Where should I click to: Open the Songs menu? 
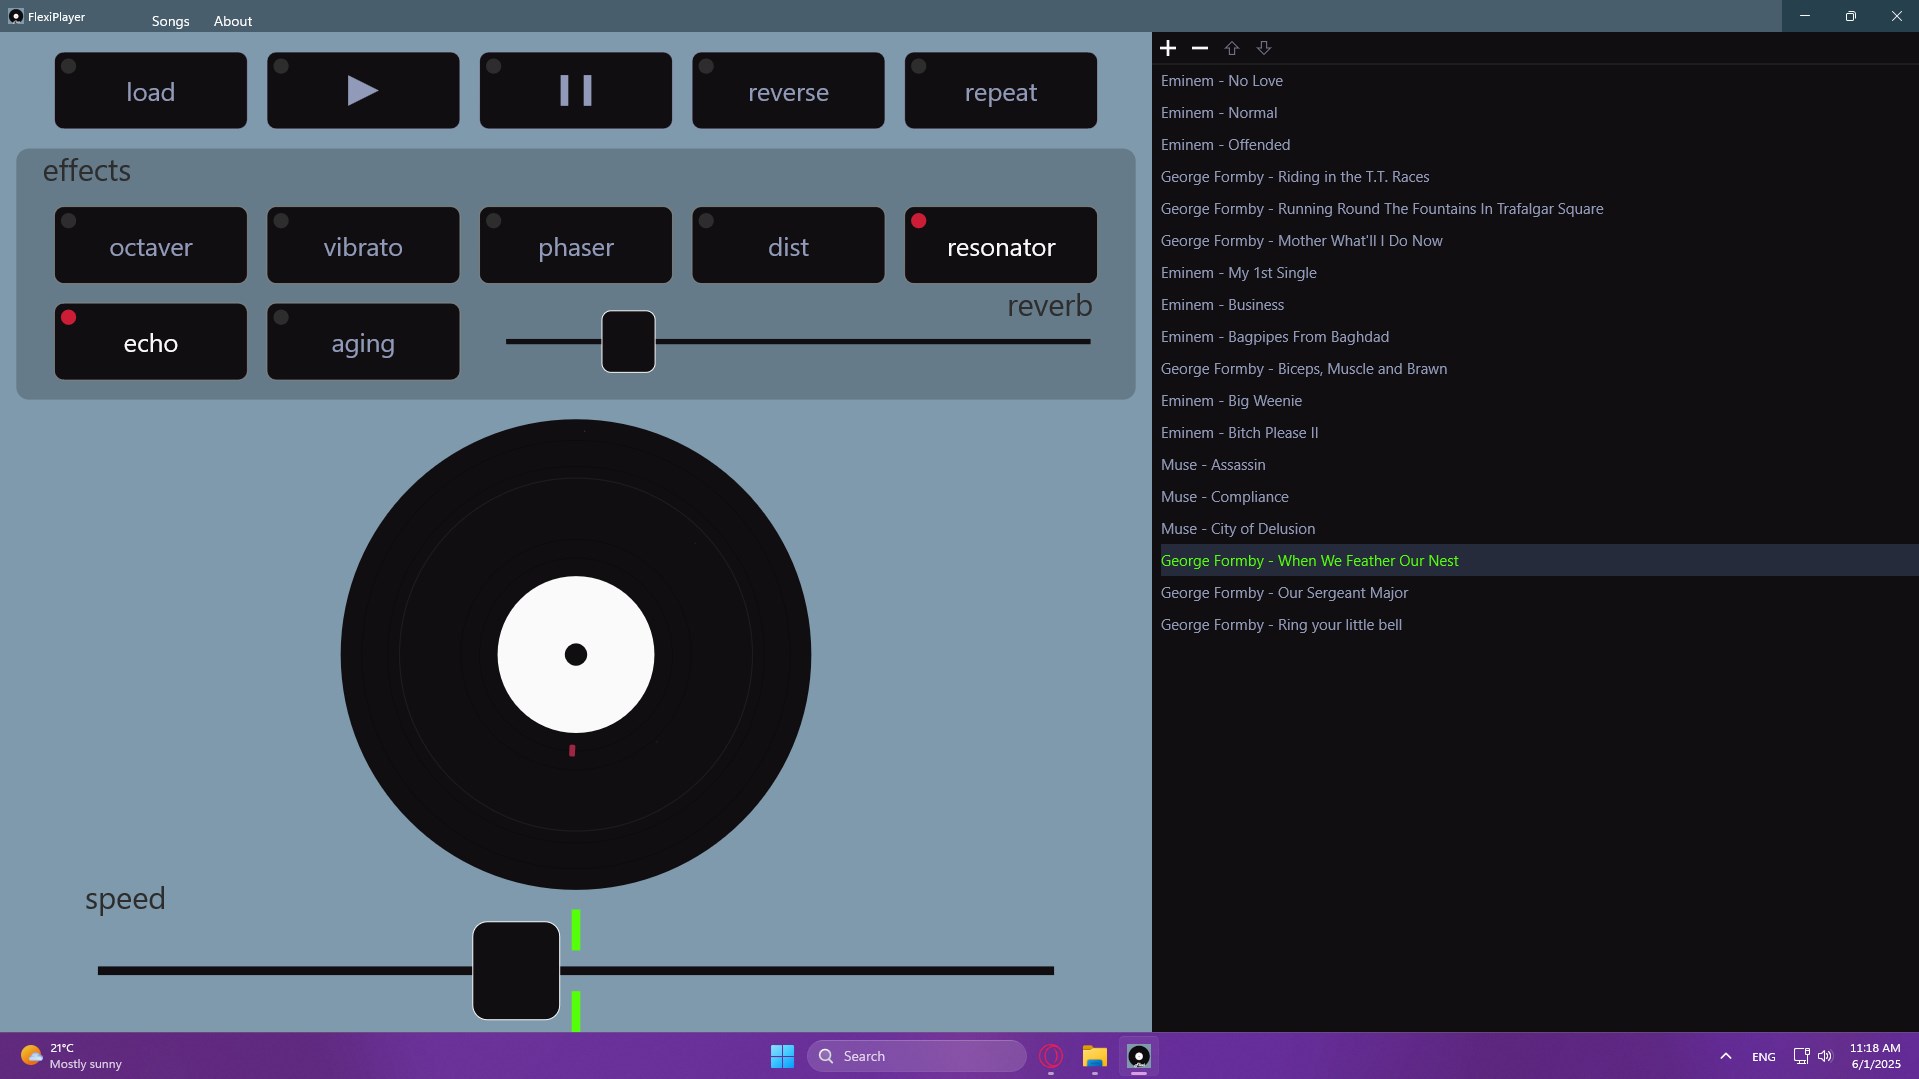(170, 20)
